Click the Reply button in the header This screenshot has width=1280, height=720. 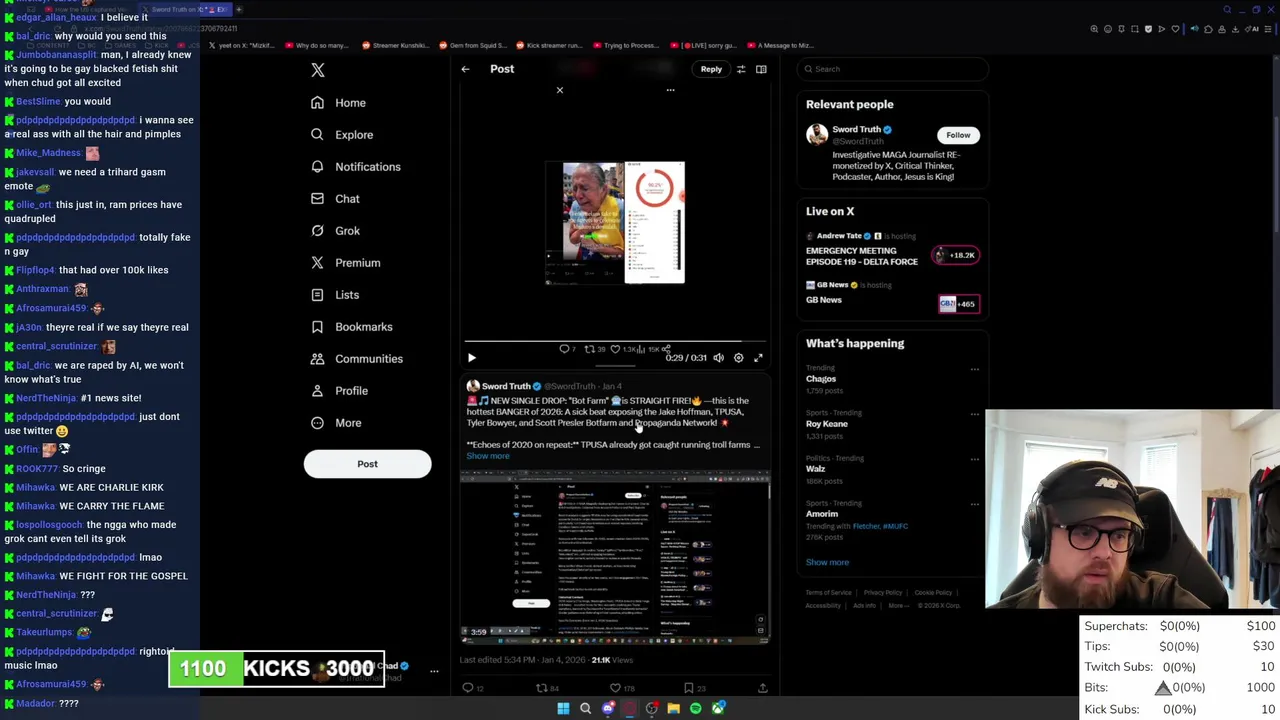[x=711, y=69]
